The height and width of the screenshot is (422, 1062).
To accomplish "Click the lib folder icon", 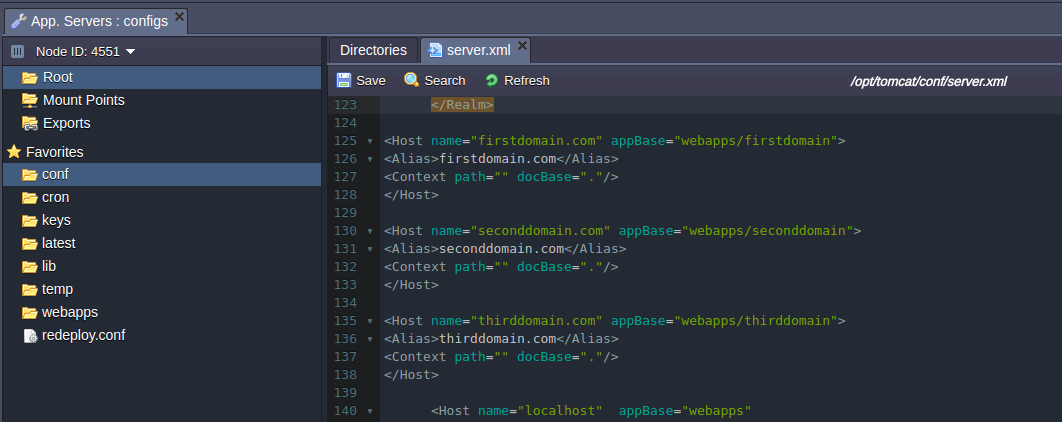I will point(29,267).
